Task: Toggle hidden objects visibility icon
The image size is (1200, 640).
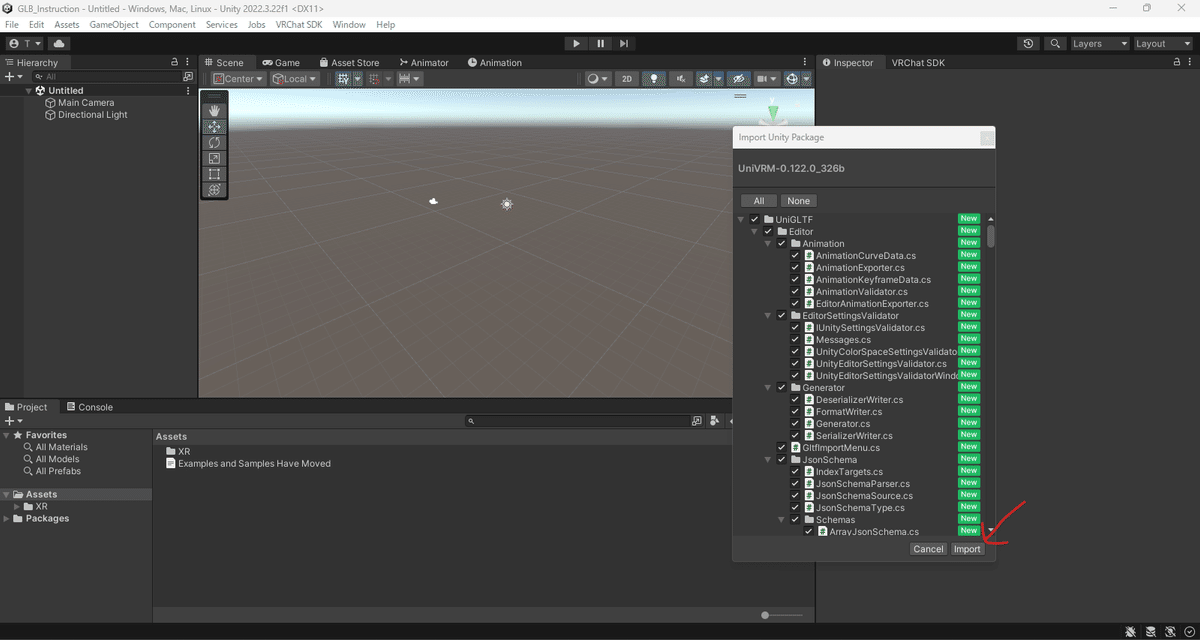Action: pyautogui.click(x=739, y=79)
